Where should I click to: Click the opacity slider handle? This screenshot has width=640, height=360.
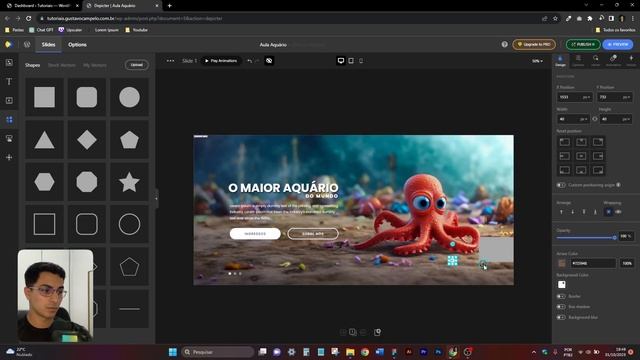[614, 237]
